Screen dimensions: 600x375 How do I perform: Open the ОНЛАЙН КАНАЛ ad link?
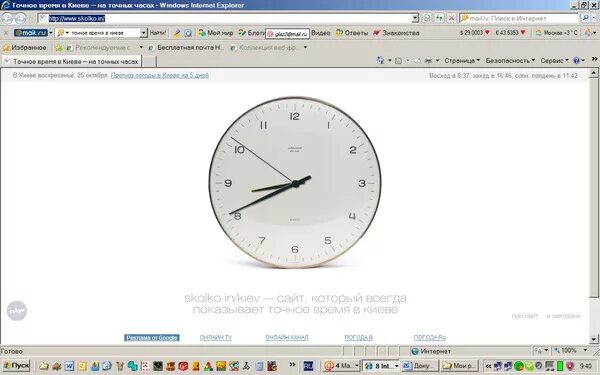[287, 337]
